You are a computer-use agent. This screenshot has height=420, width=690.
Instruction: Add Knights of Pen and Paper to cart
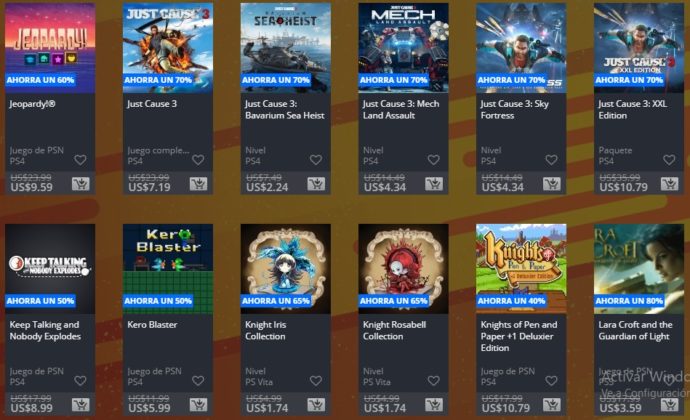pos(552,405)
